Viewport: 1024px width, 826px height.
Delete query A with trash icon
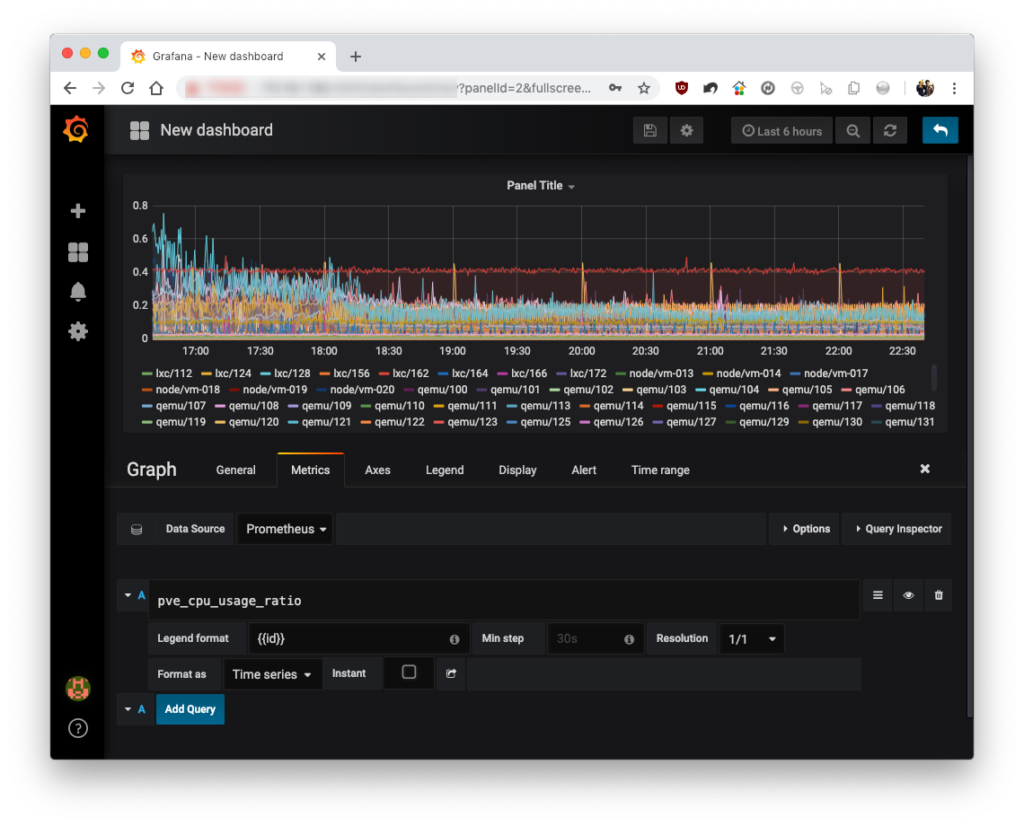[x=938, y=596]
